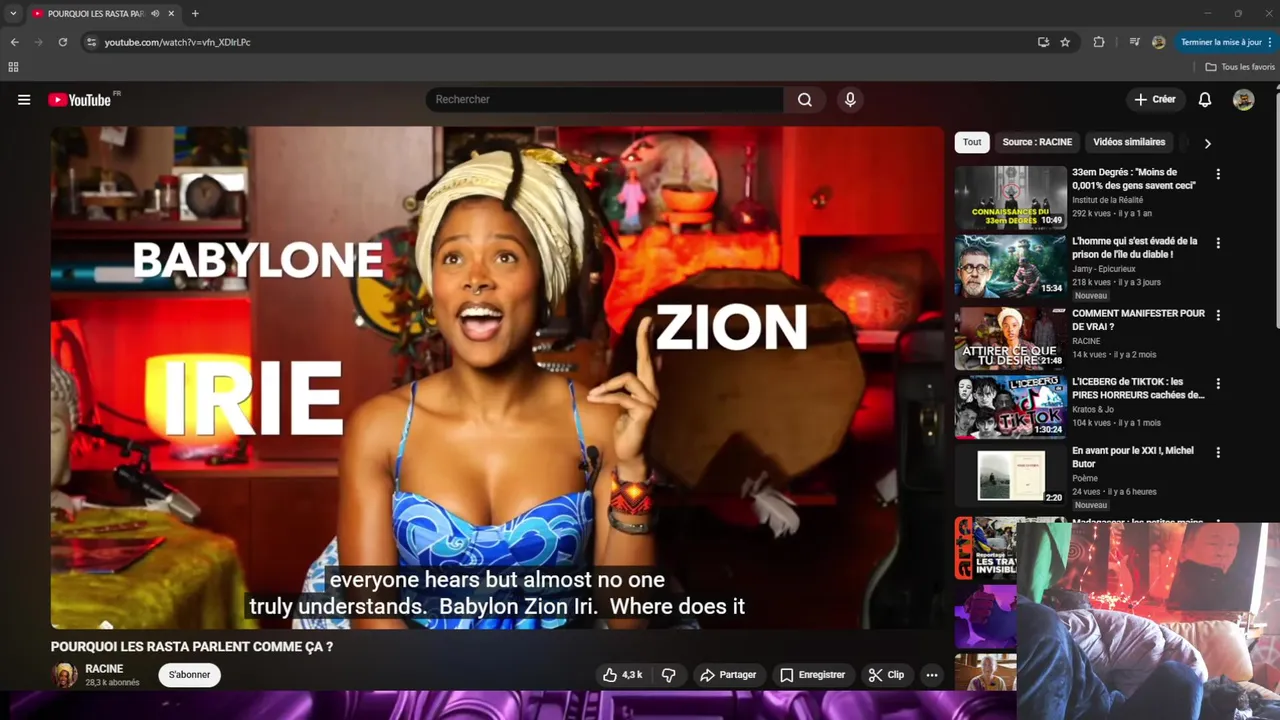Viewport: 1280px width, 720px height.
Task: Open options for En avant pour le XXI video
Action: [1218, 453]
